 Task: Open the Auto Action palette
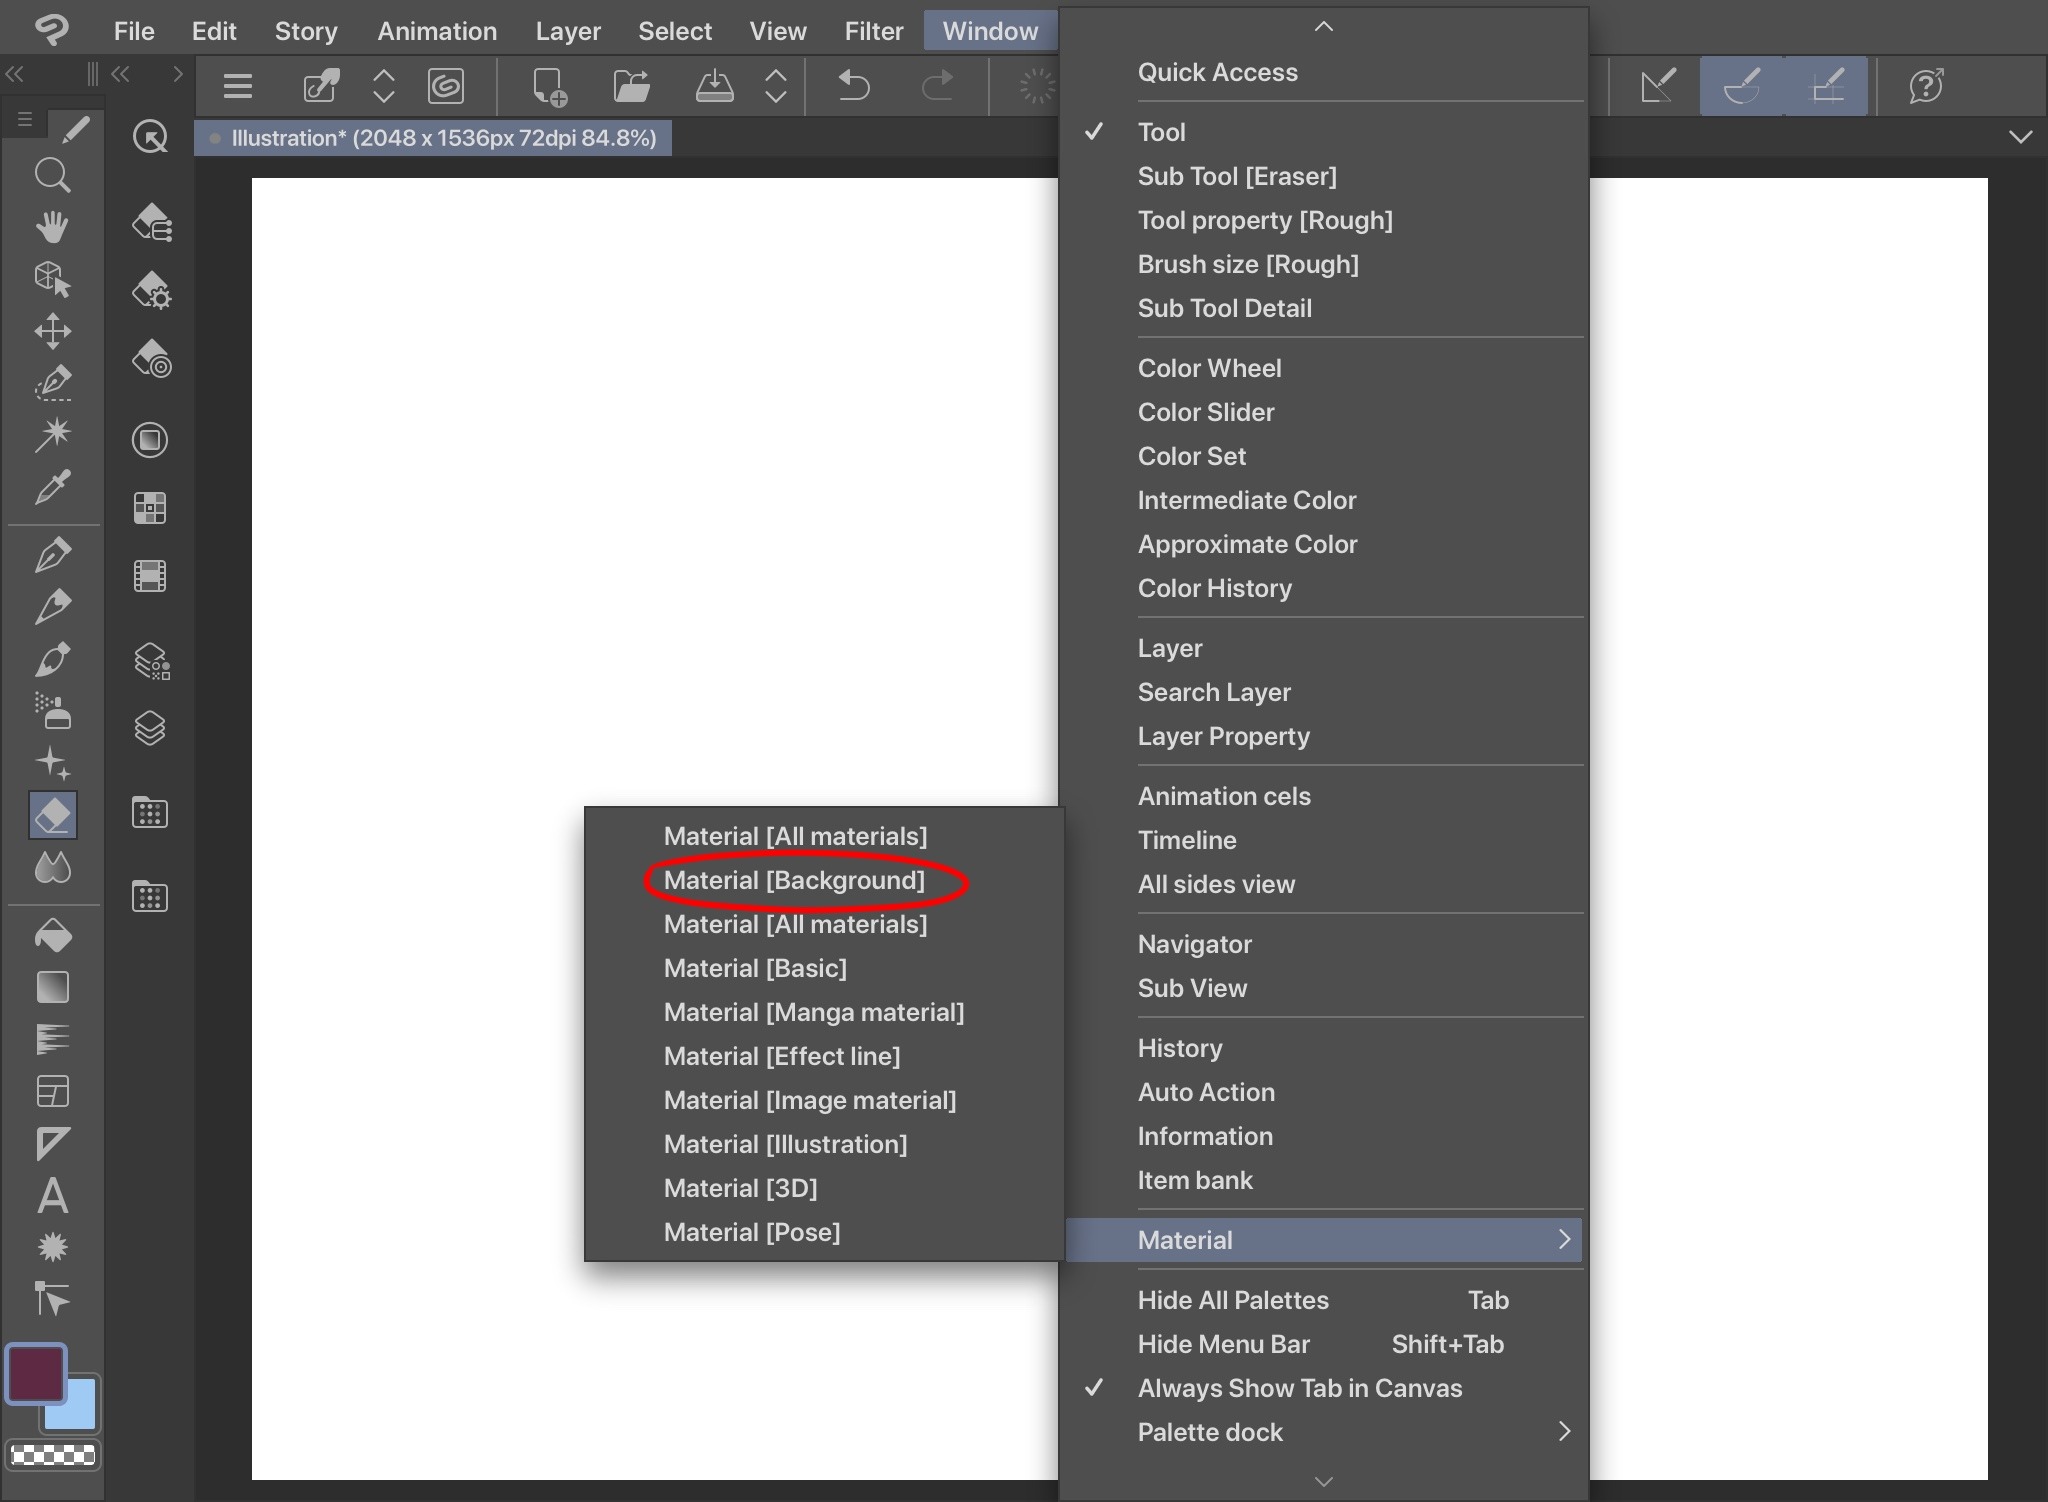(1324, 1092)
